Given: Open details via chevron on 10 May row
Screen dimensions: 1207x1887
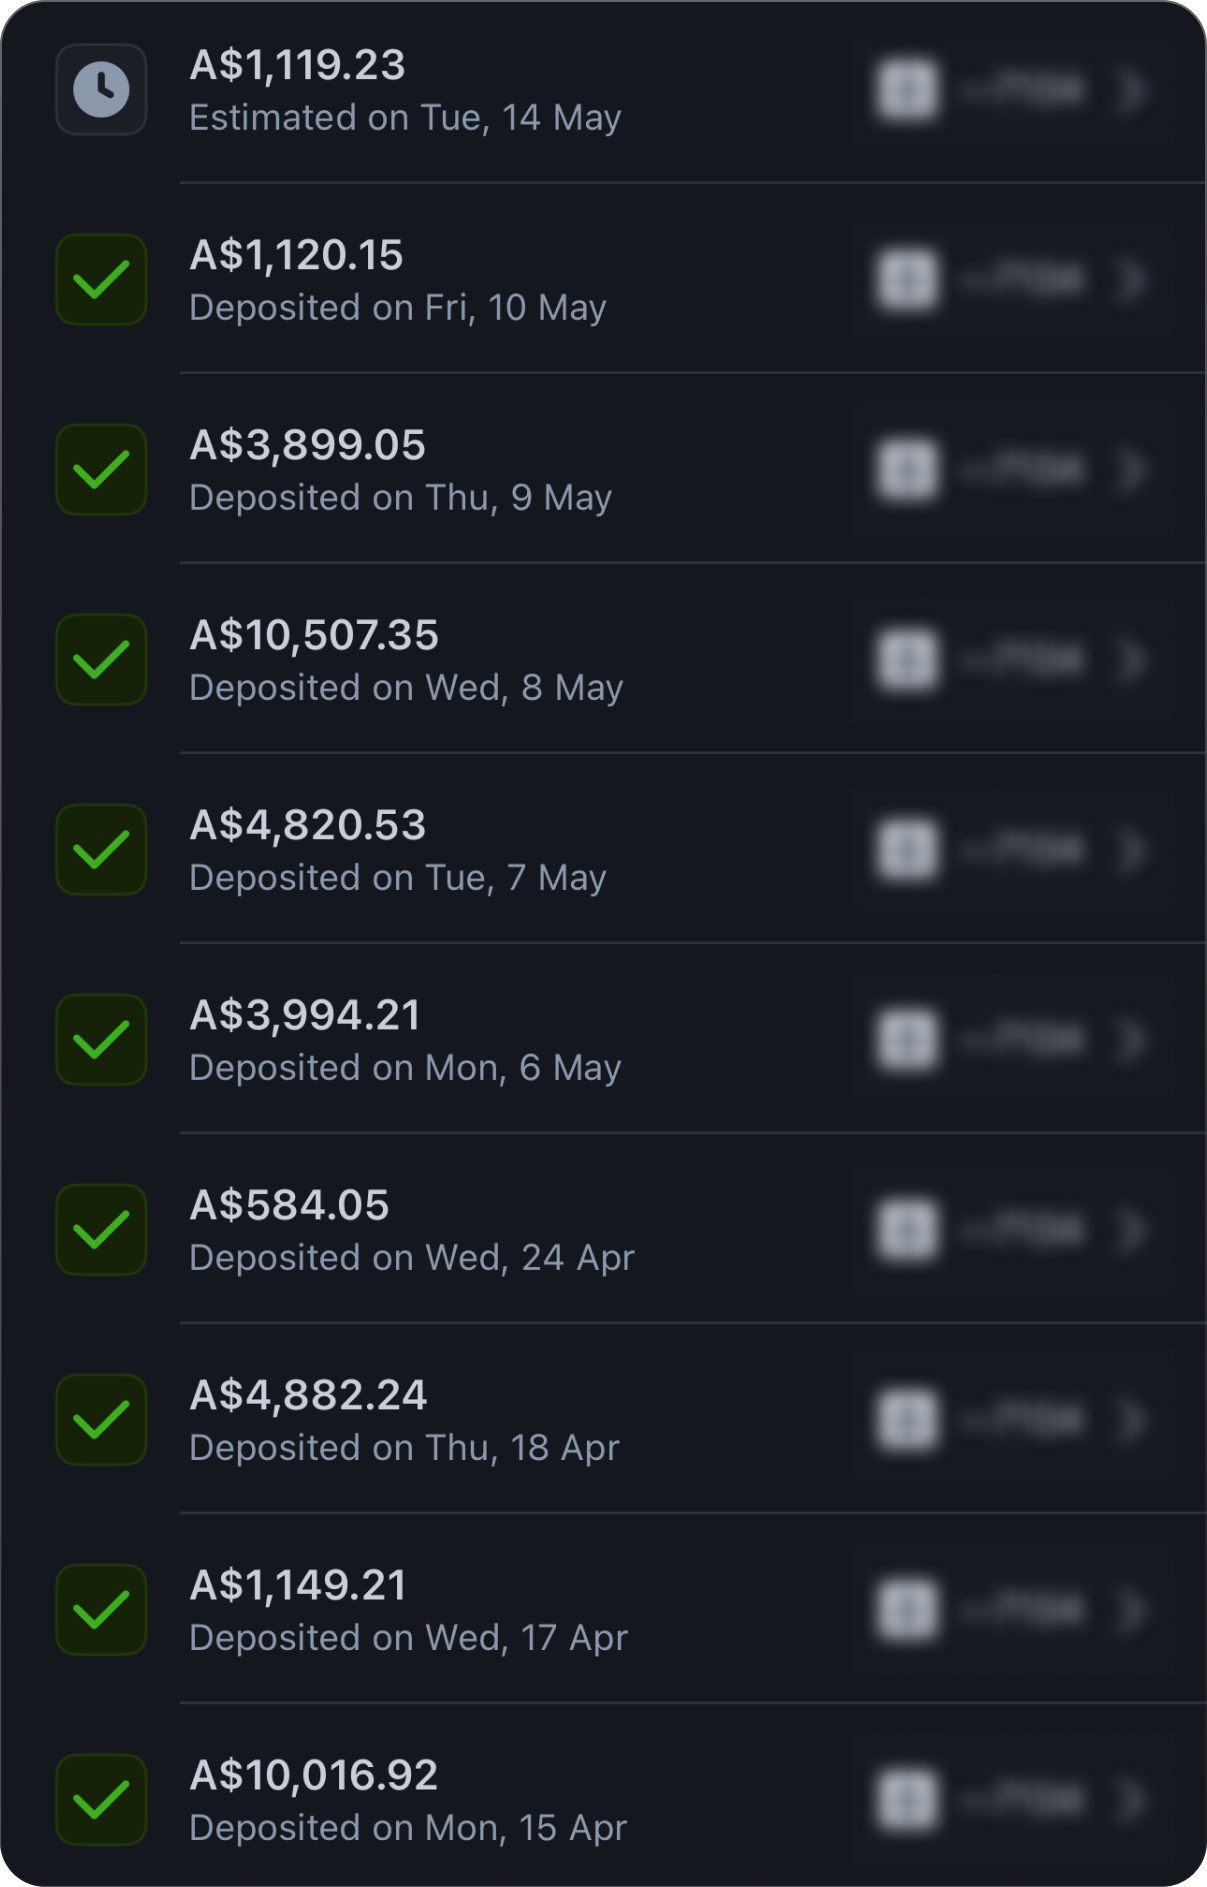Looking at the screenshot, I should click(1133, 280).
